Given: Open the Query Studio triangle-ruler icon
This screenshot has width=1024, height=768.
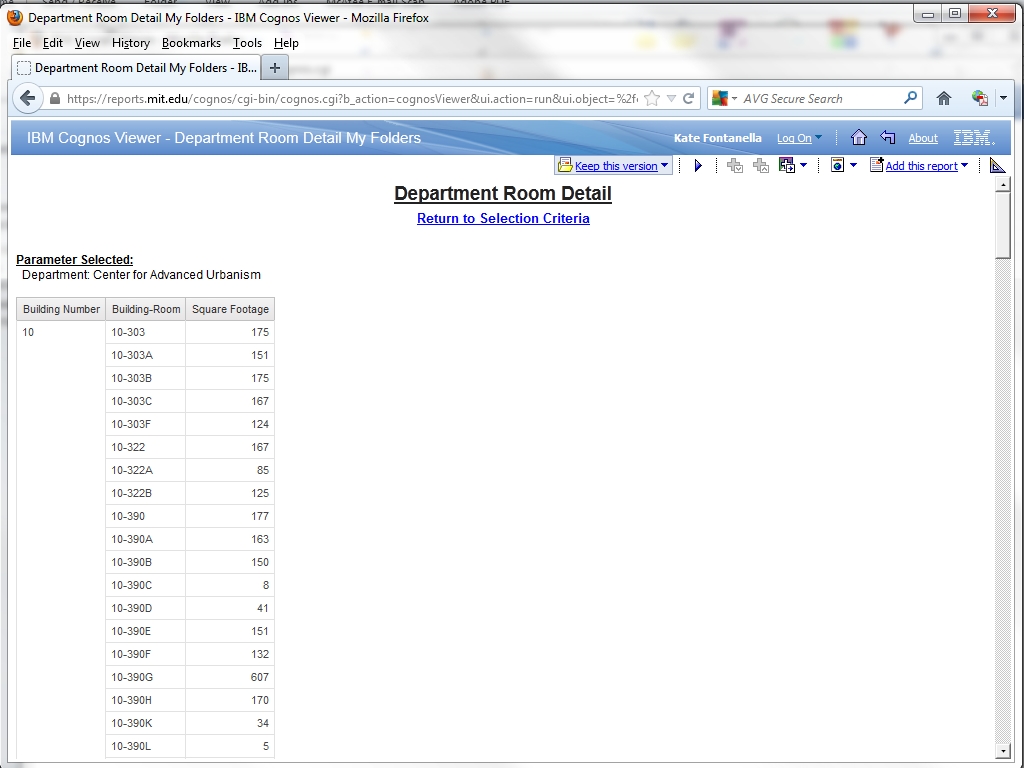Looking at the screenshot, I should click(x=997, y=166).
